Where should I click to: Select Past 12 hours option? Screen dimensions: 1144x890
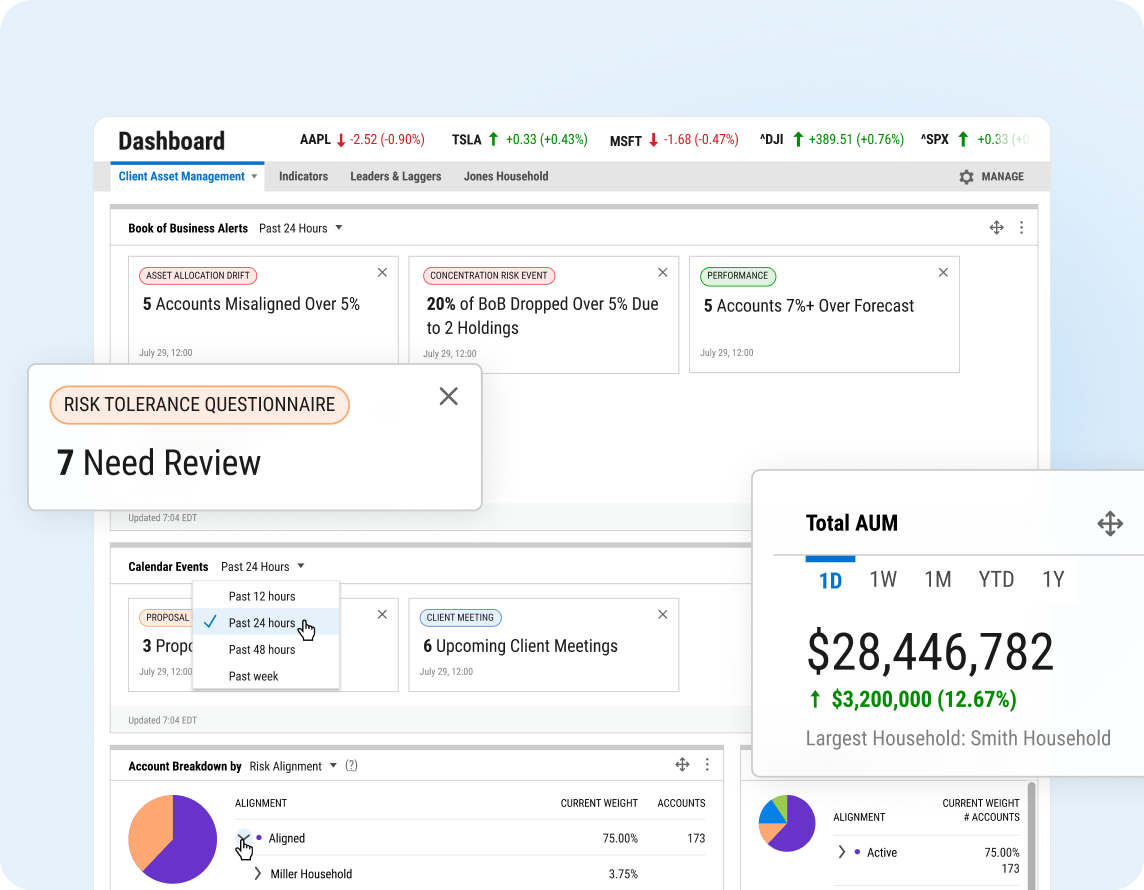point(266,596)
